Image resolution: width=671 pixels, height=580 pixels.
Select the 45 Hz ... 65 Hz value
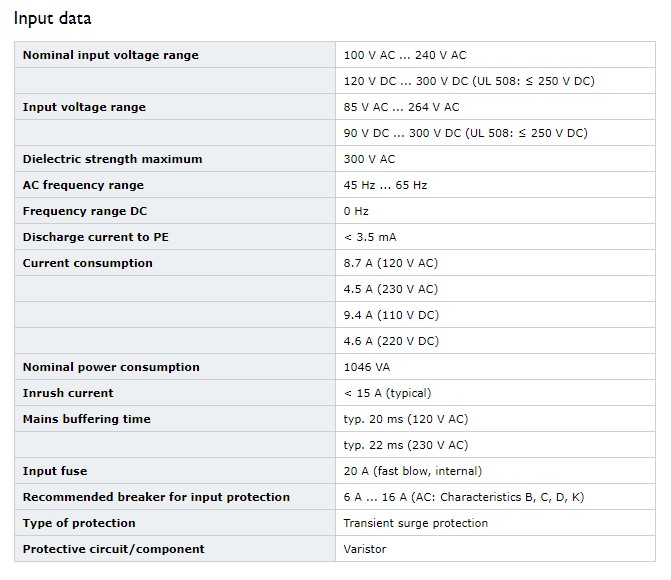point(385,185)
